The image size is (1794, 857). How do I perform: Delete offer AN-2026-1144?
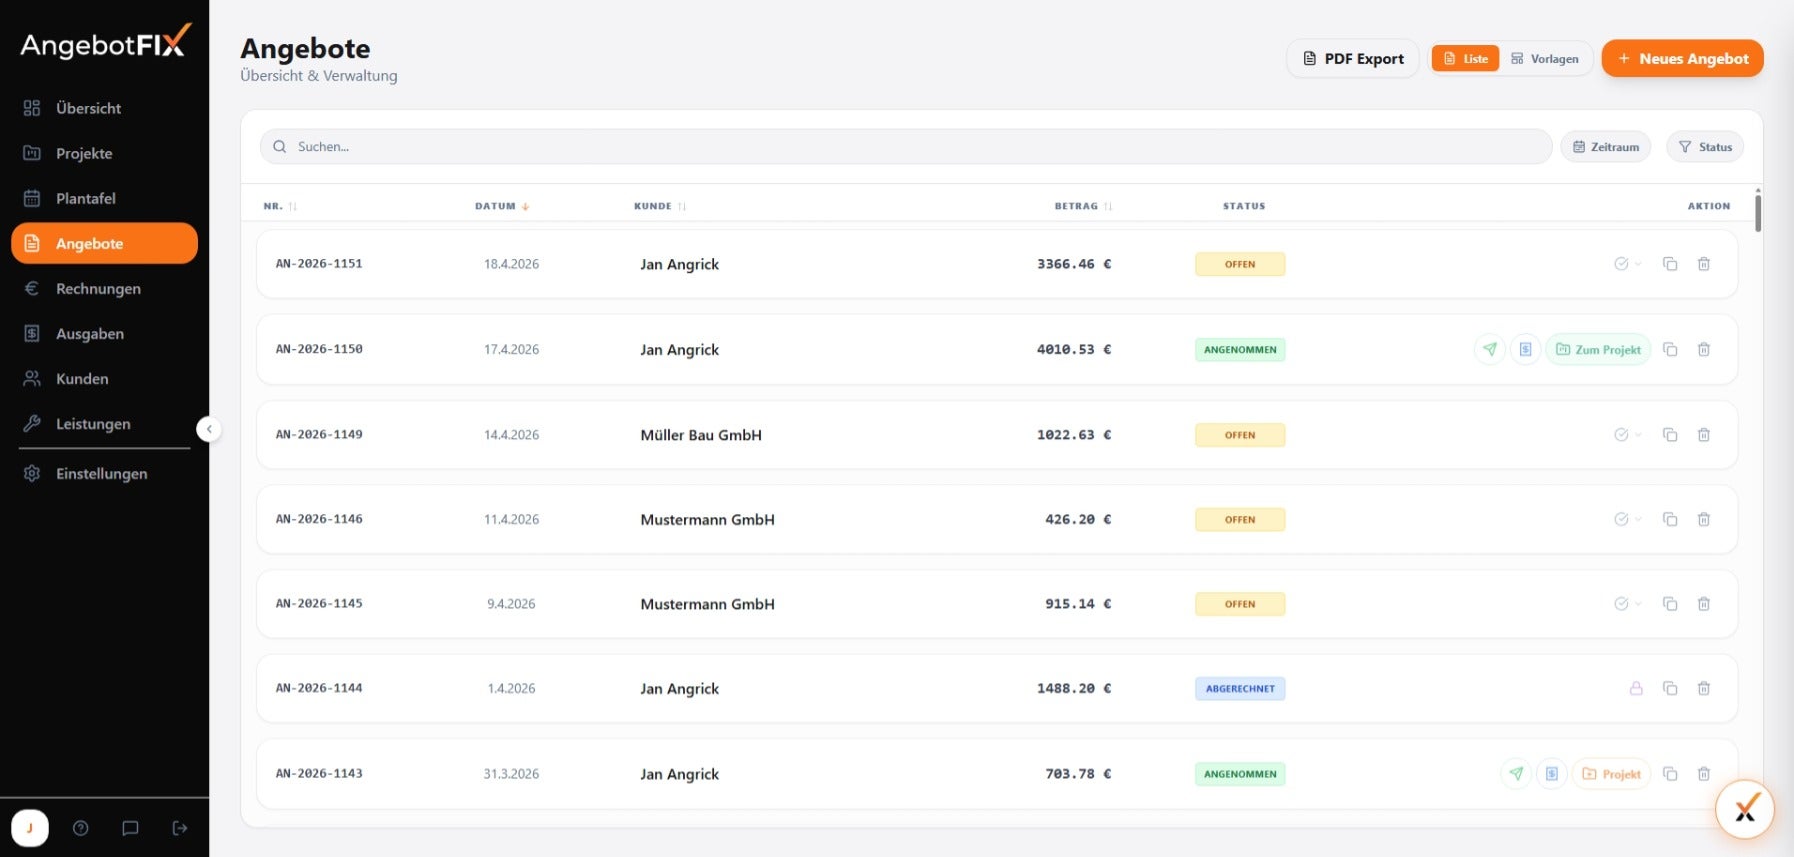click(x=1704, y=688)
